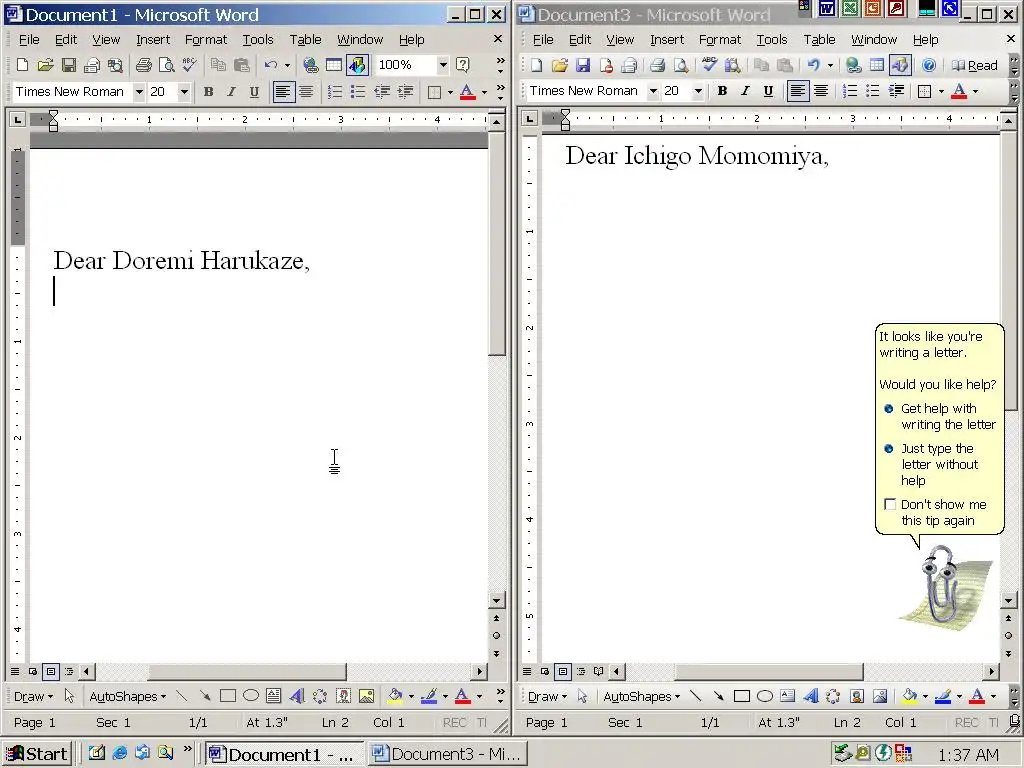The width and height of the screenshot is (1024, 768).
Task: Click Help question mark icon in Document3
Action: pyautogui.click(x=929, y=65)
